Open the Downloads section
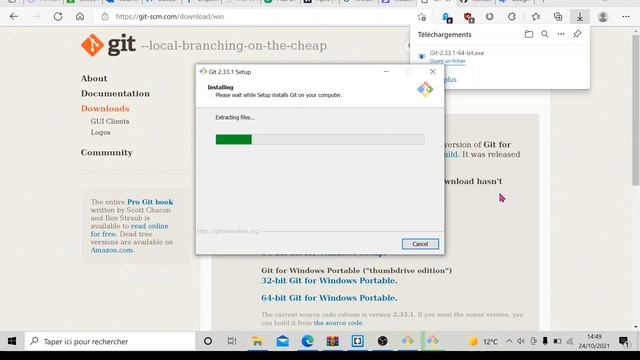Viewport: 640px width, 360px height. pos(105,109)
